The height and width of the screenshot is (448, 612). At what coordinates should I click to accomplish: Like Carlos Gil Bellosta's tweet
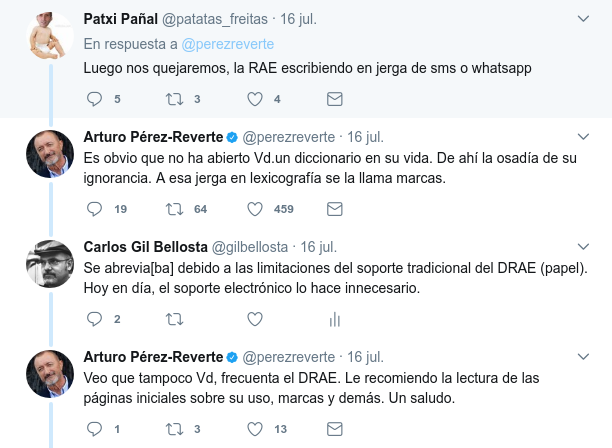coord(254,319)
